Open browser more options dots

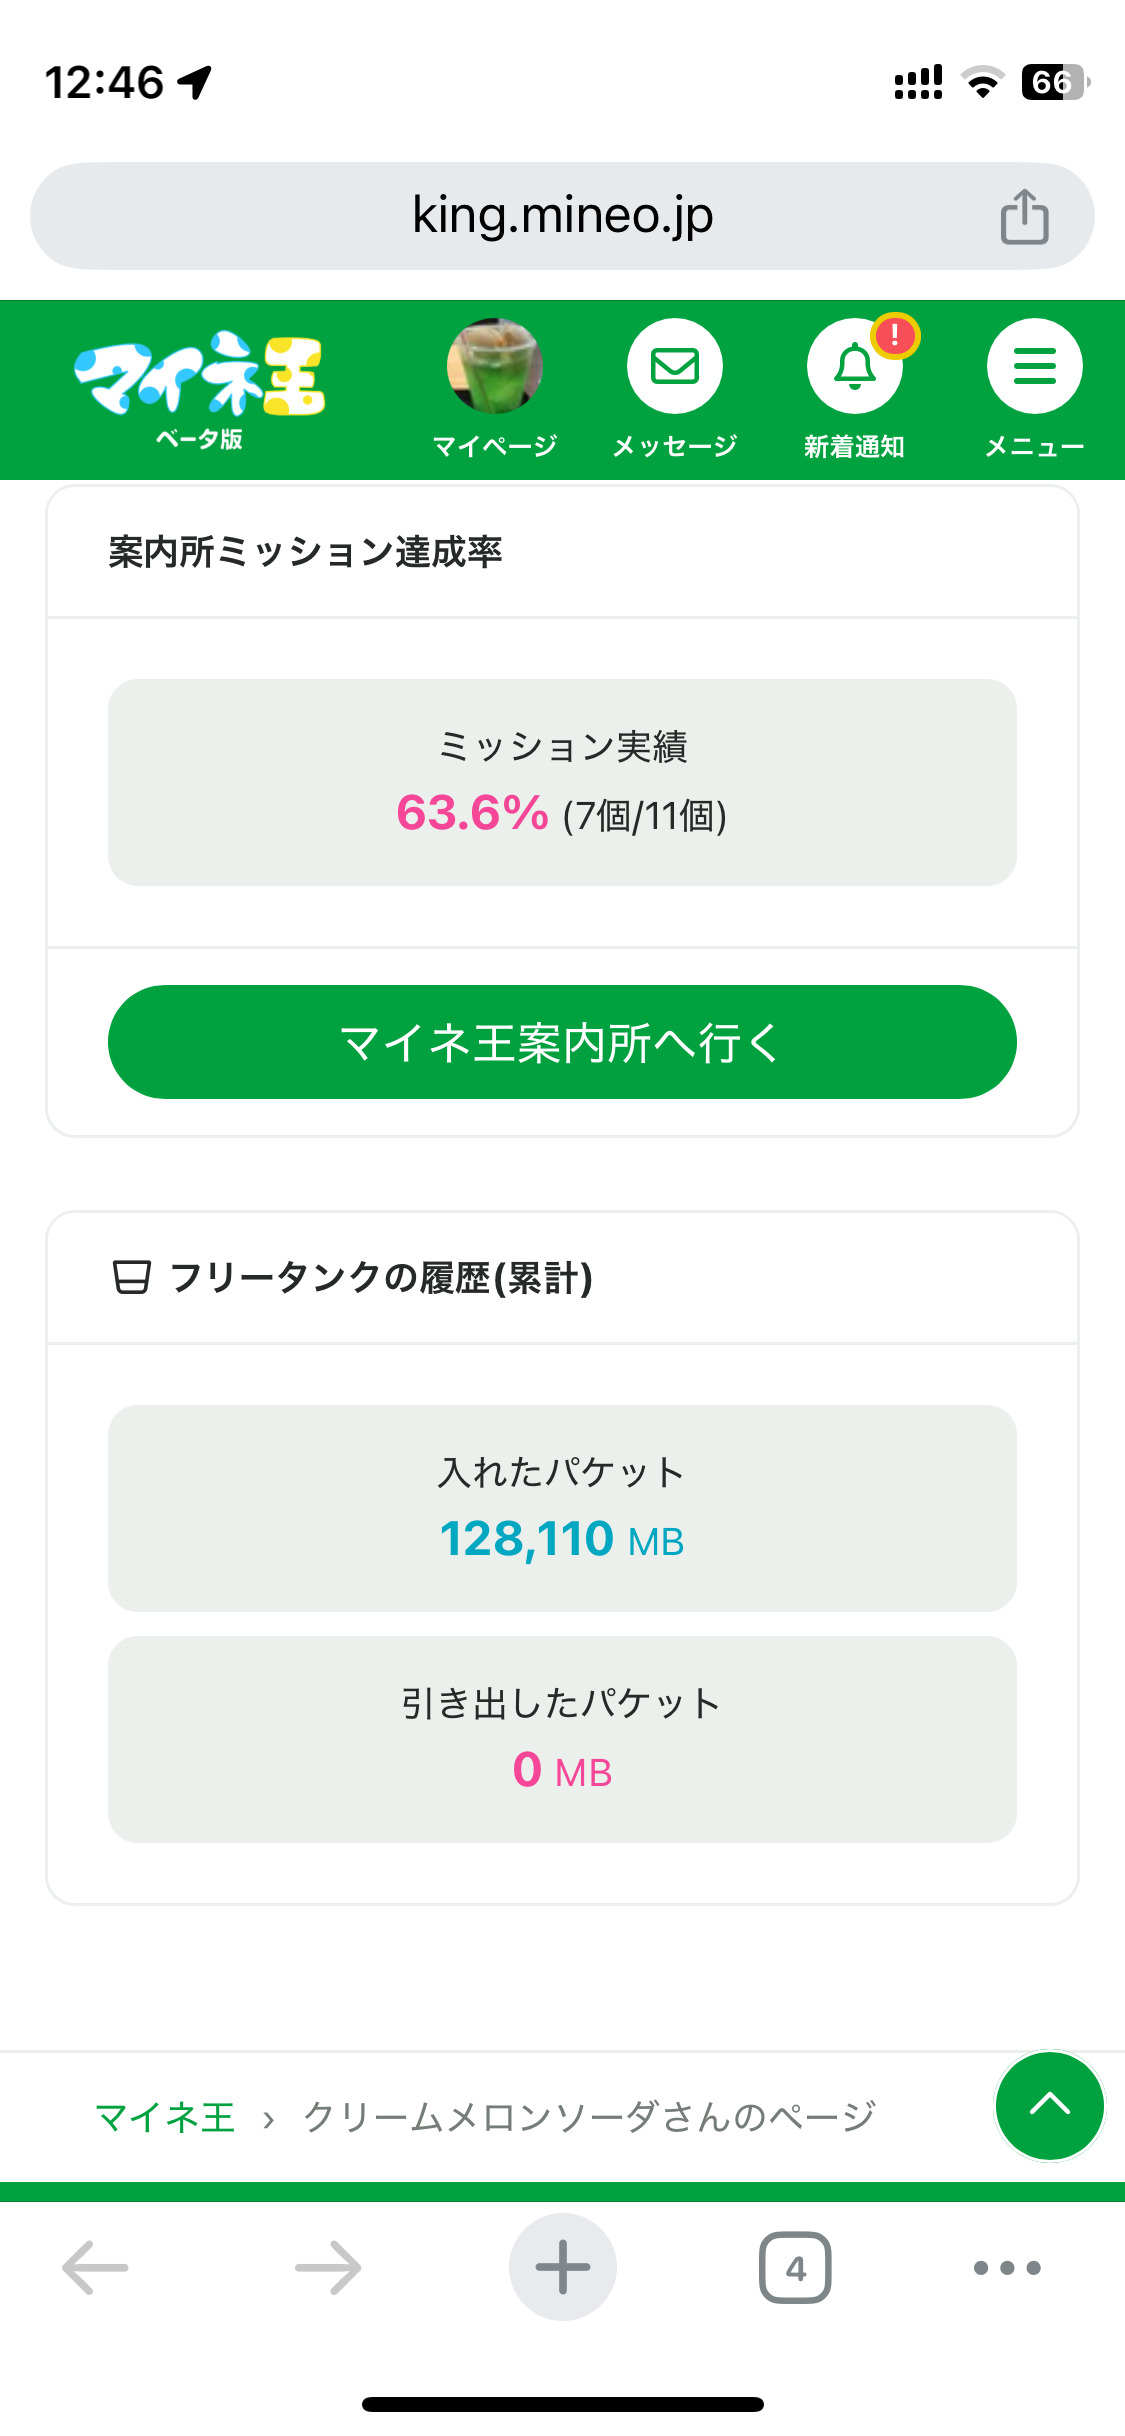1007,2267
